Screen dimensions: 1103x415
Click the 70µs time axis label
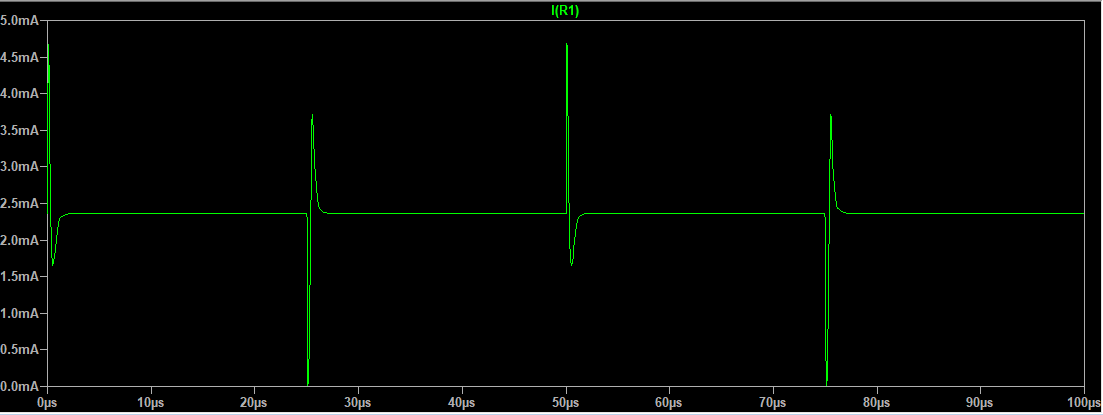coord(772,403)
